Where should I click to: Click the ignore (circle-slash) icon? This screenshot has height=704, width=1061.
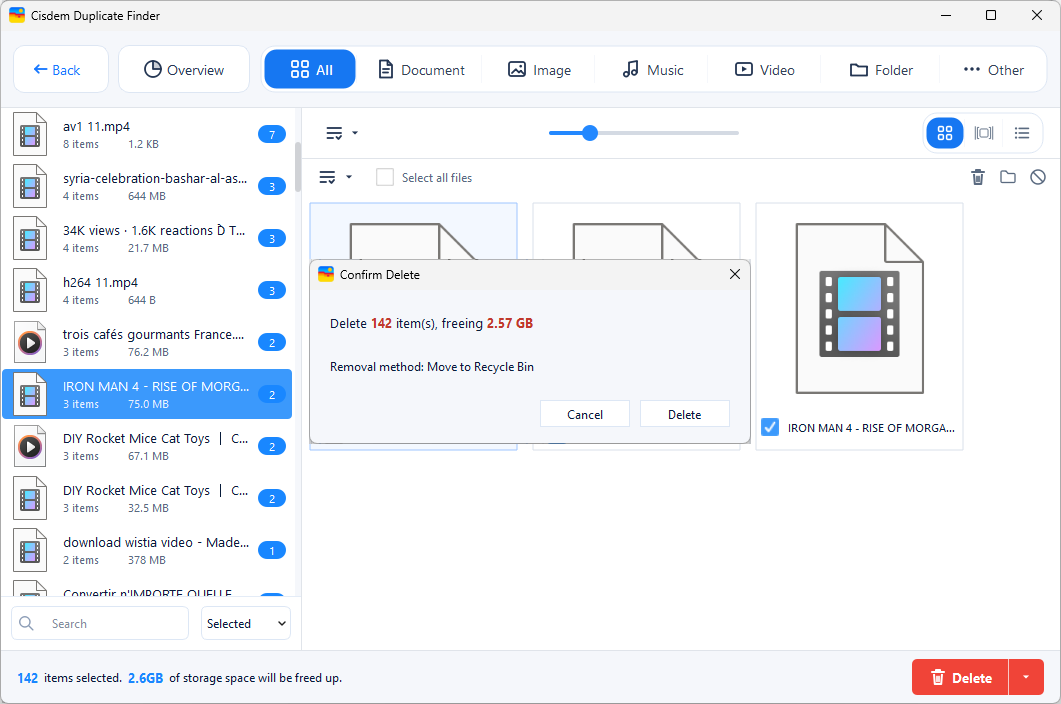[x=1037, y=177]
